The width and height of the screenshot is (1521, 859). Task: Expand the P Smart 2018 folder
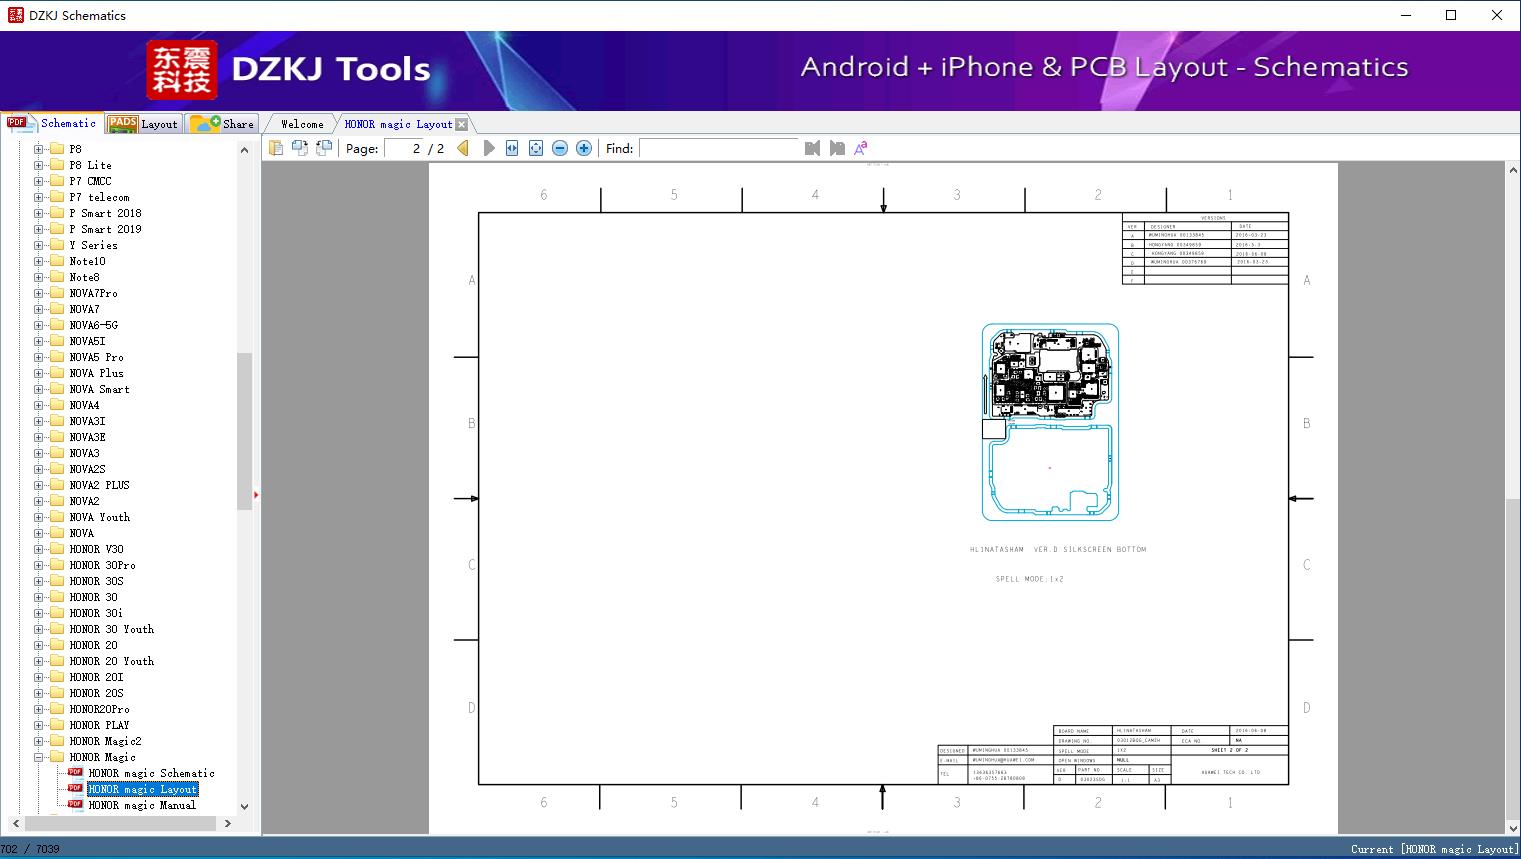[x=39, y=213]
